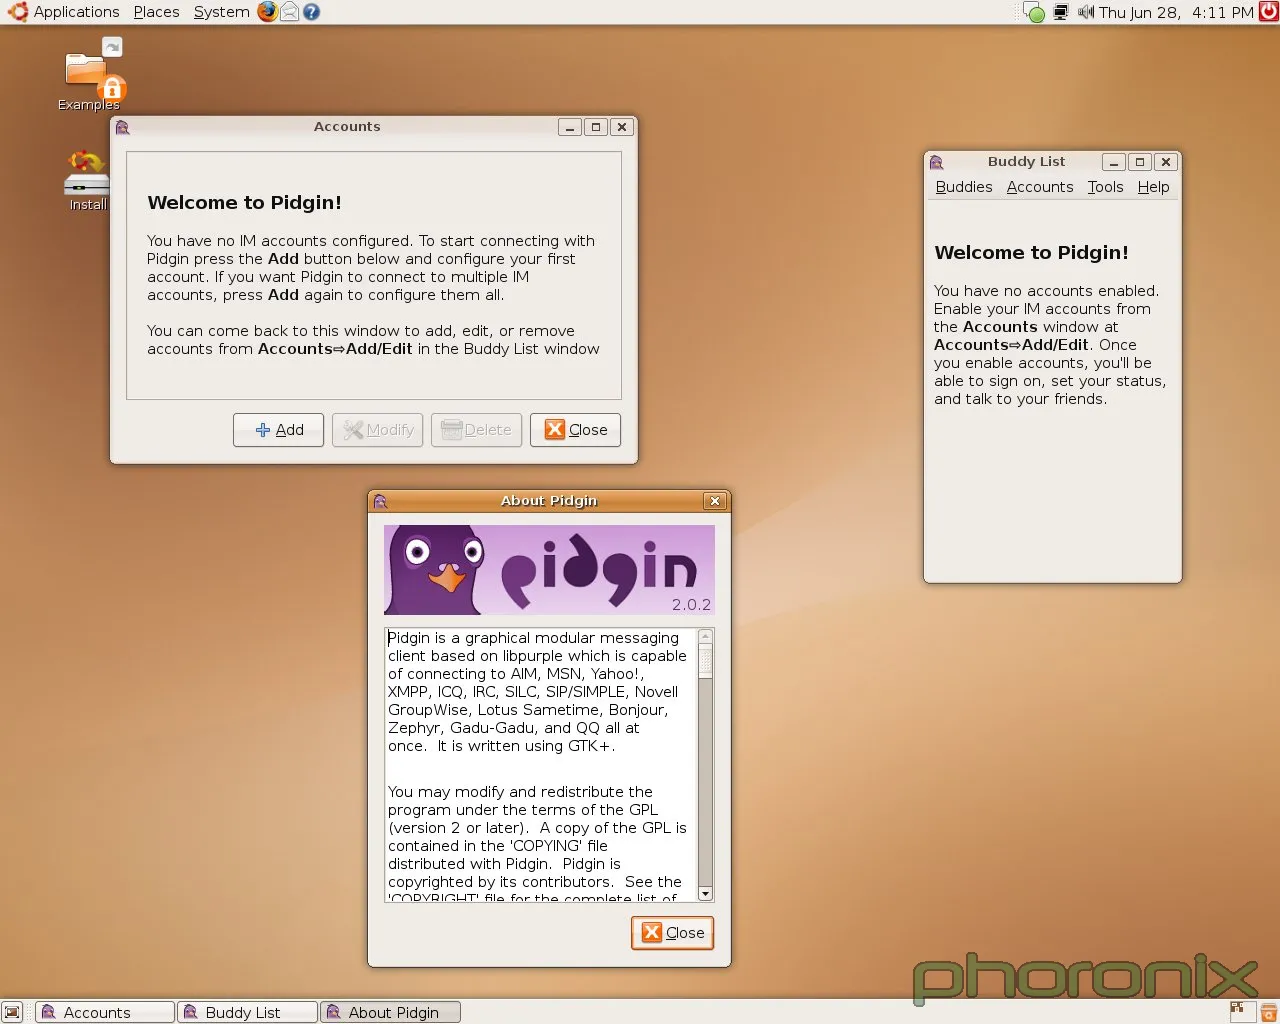
Task: Click the Buddy List window title icon
Action: tap(937, 162)
